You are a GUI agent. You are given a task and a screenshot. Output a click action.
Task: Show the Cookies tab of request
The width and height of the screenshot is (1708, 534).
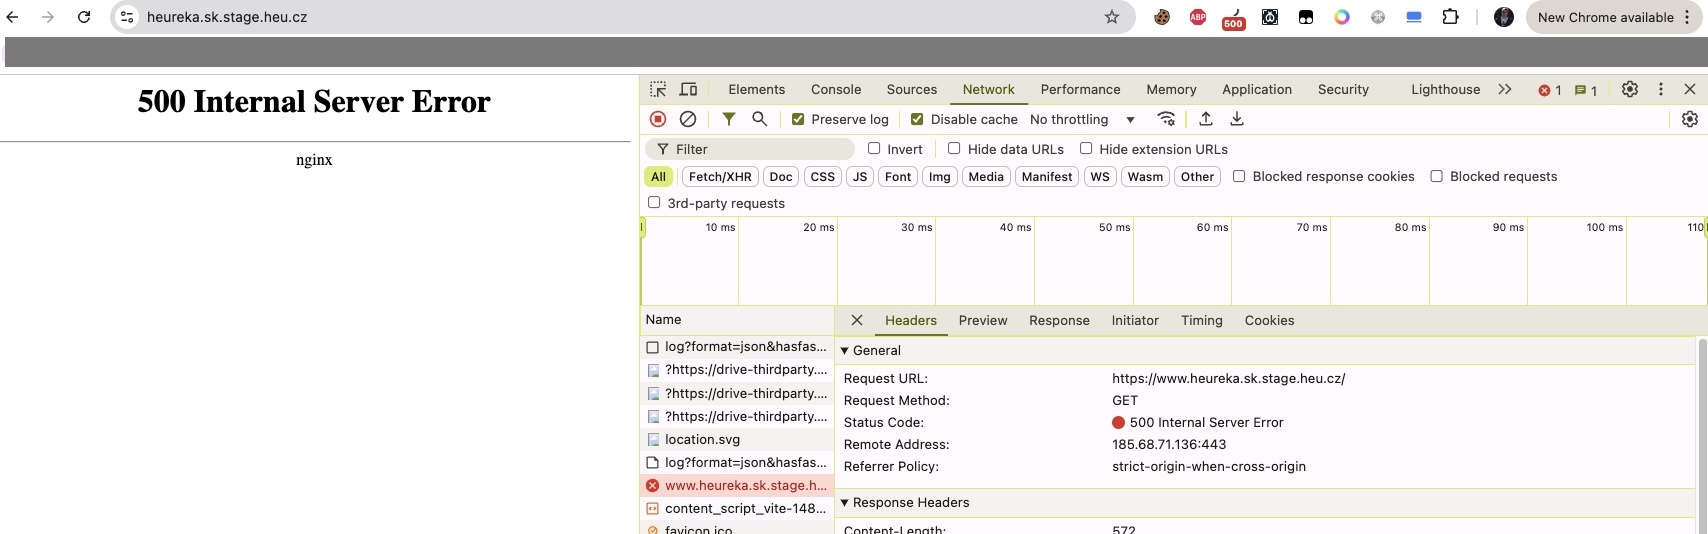pyautogui.click(x=1269, y=320)
